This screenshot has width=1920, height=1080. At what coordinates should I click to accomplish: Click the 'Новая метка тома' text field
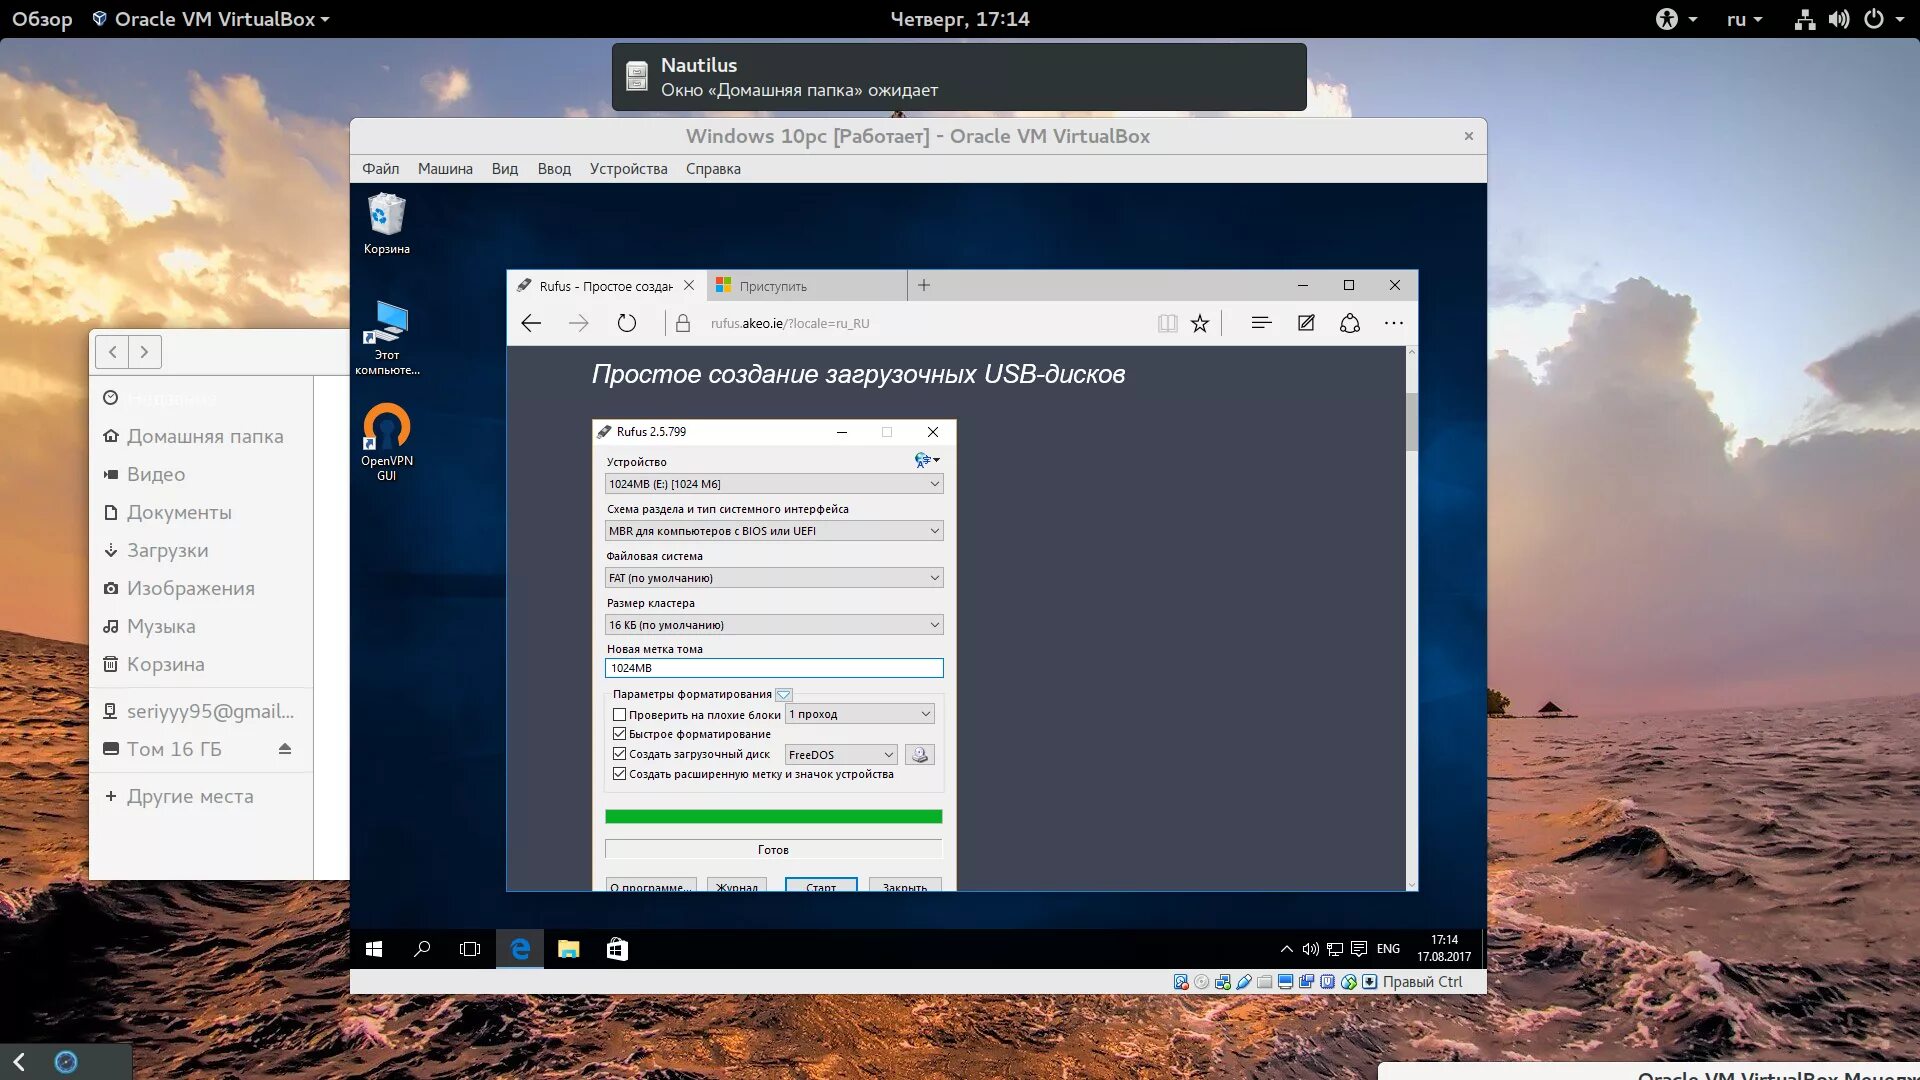click(x=774, y=668)
